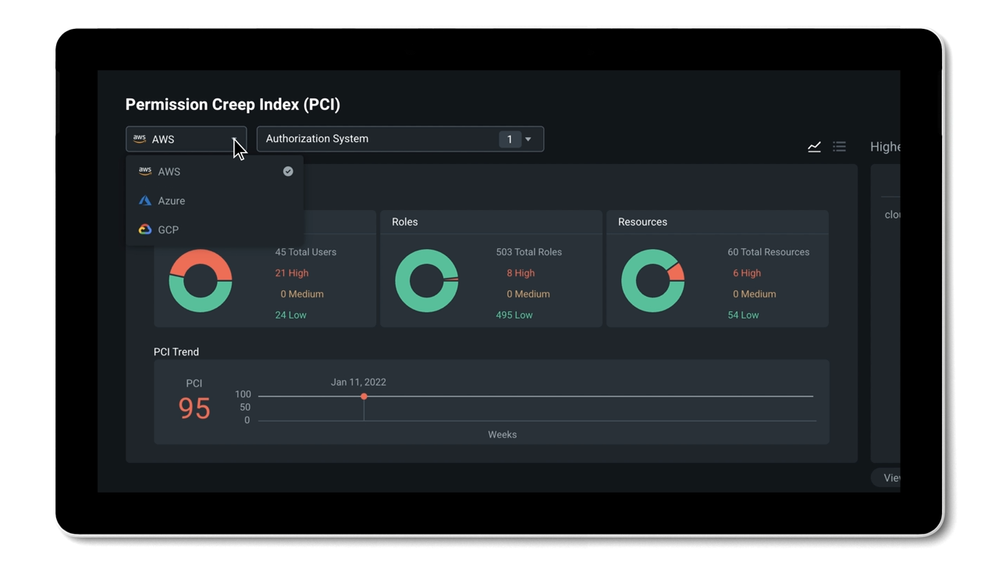Screen dimensions: 999x562
Task: Open the Authorization System dropdown
Action: coord(400,139)
